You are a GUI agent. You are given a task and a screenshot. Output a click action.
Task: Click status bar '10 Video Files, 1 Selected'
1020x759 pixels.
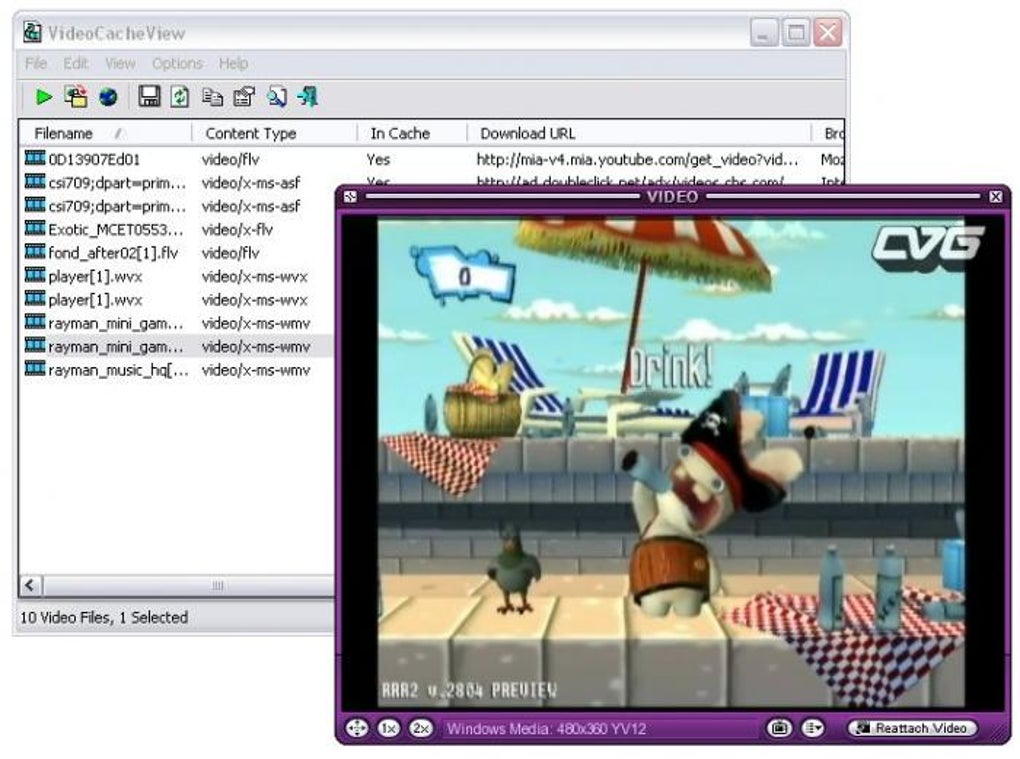[x=104, y=617]
